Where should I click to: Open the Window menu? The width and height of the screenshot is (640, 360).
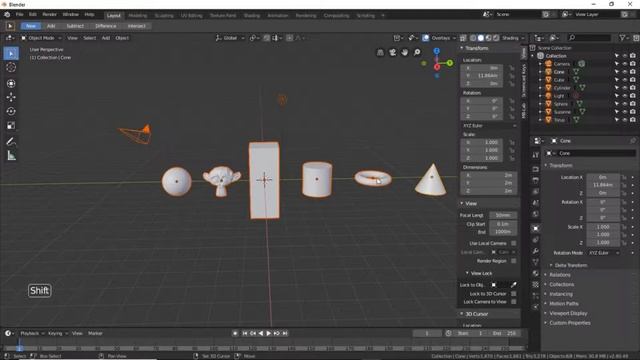(x=71, y=15)
